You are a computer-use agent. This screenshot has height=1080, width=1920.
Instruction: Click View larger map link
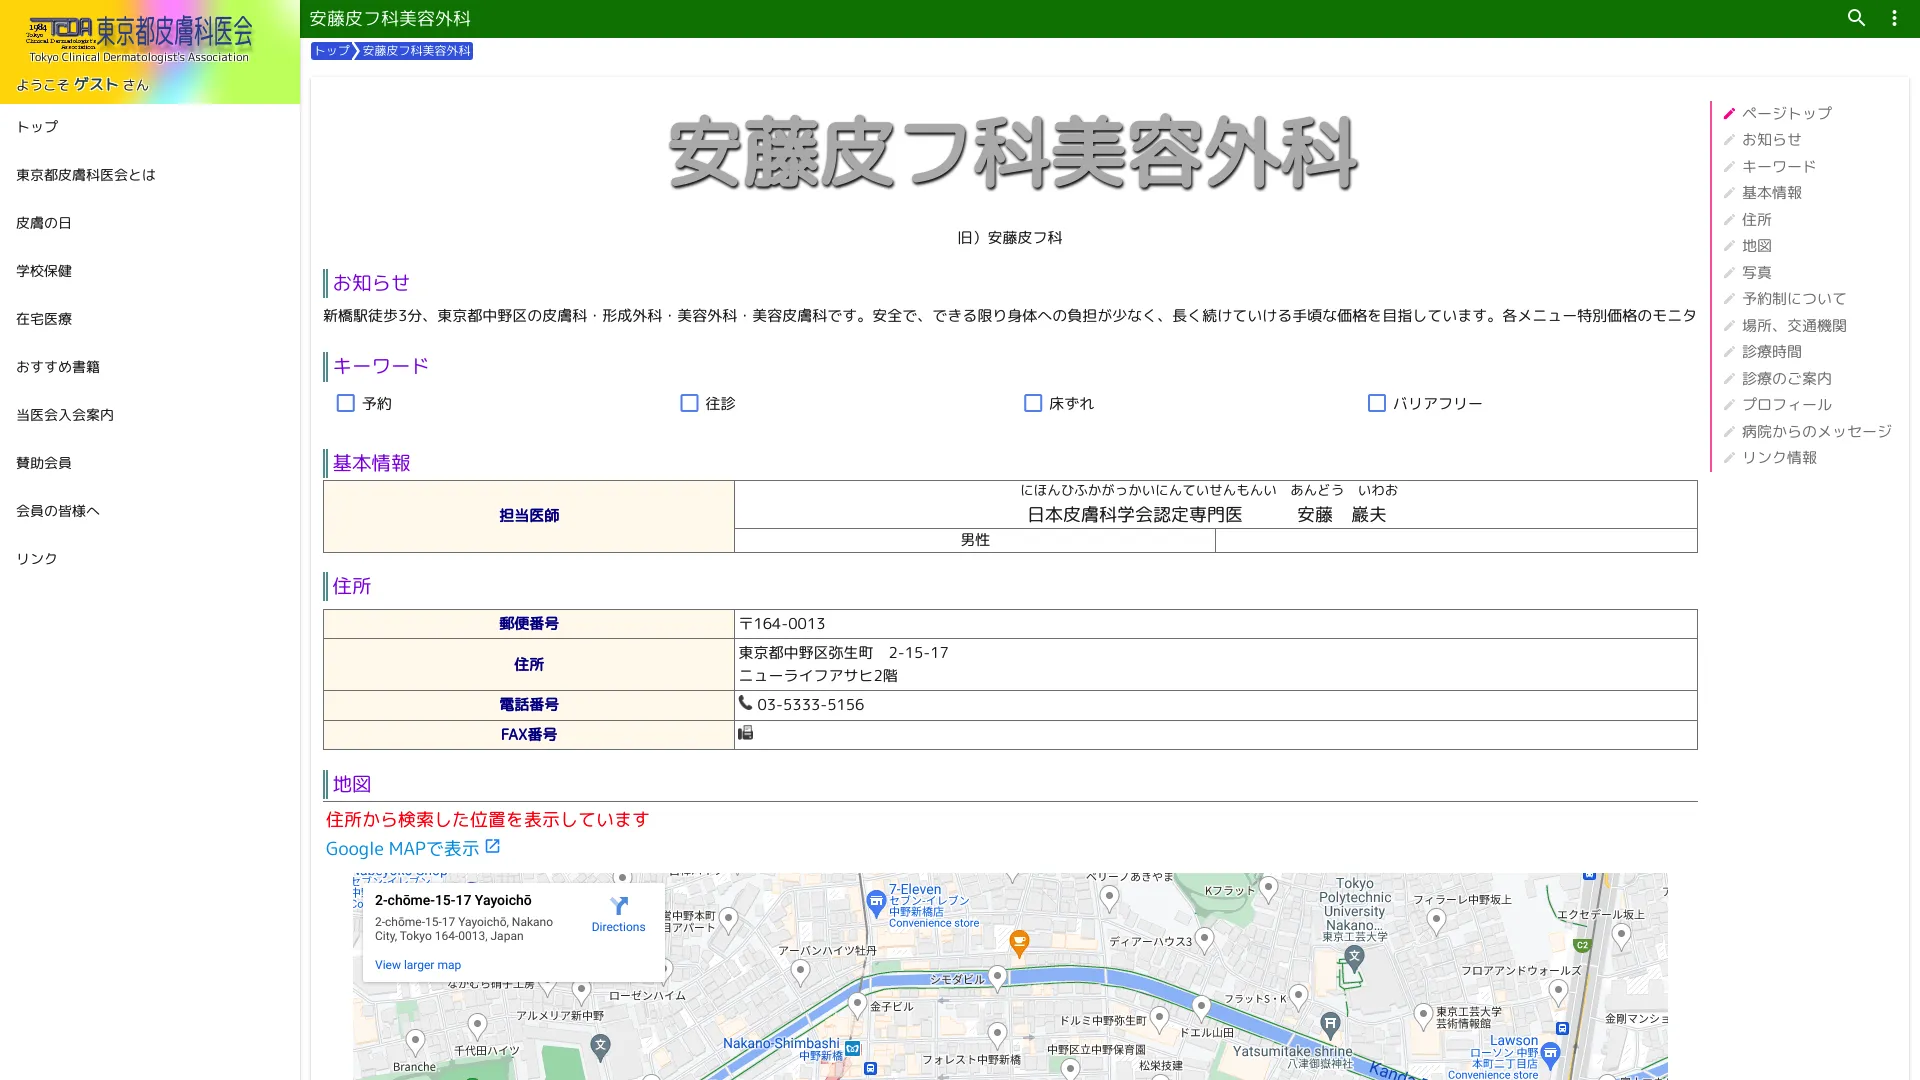pyautogui.click(x=418, y=965)
